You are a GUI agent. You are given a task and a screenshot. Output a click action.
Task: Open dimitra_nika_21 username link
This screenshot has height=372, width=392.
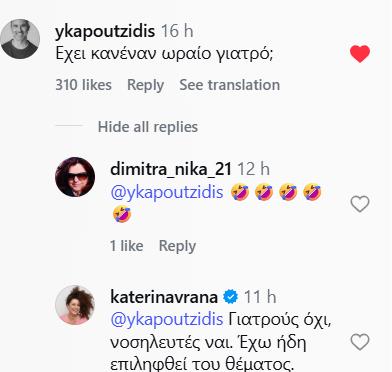[171, 169]
